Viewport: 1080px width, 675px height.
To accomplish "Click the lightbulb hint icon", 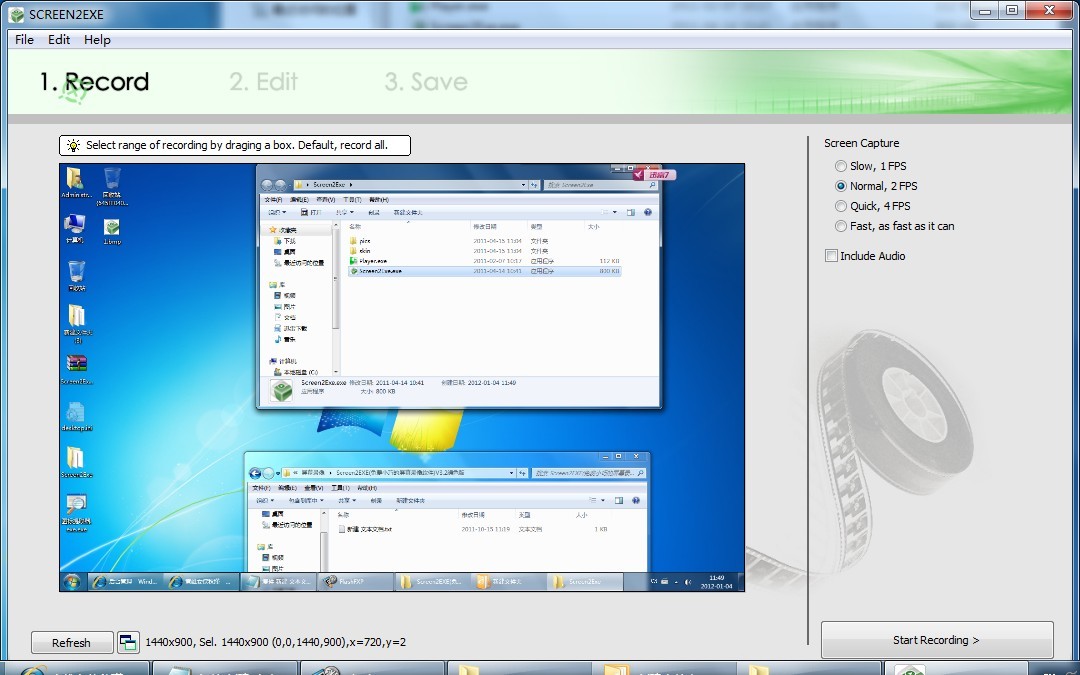I will [73, 146].
